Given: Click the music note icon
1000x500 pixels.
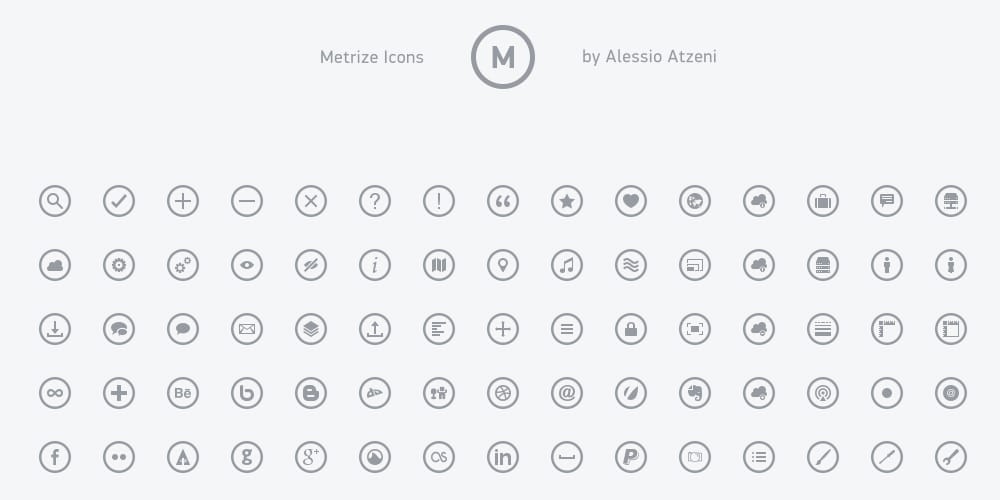Looking at the screenshot, I should [x=567, y=265].
